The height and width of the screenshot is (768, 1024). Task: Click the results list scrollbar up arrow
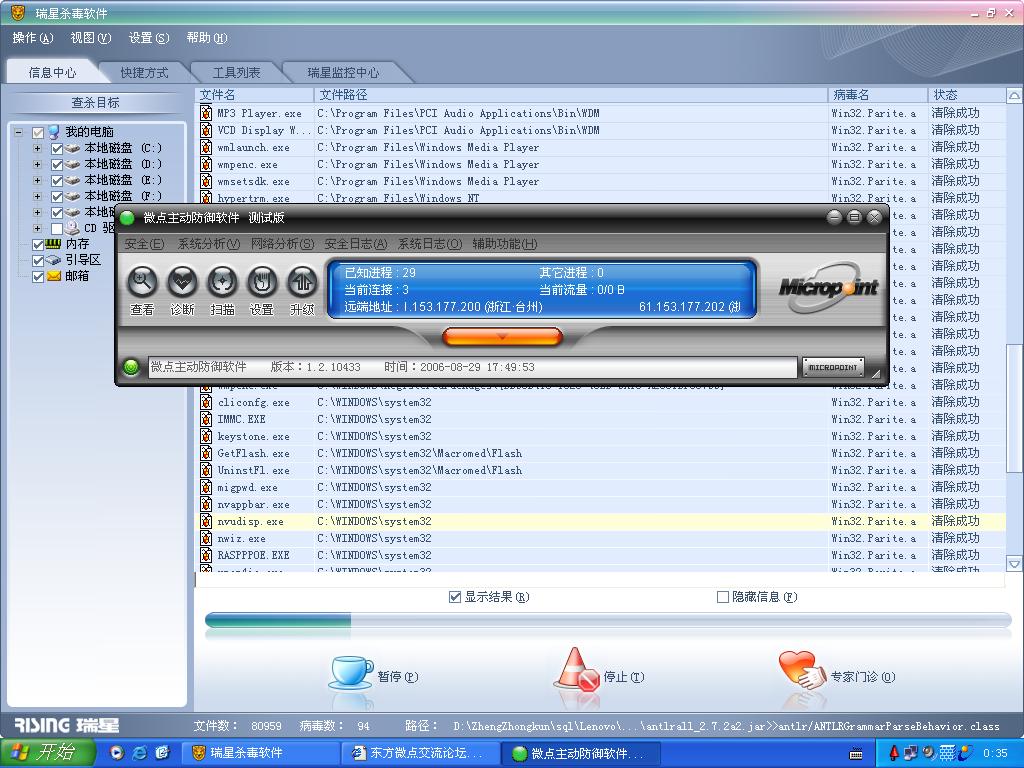click(1014, 96)
